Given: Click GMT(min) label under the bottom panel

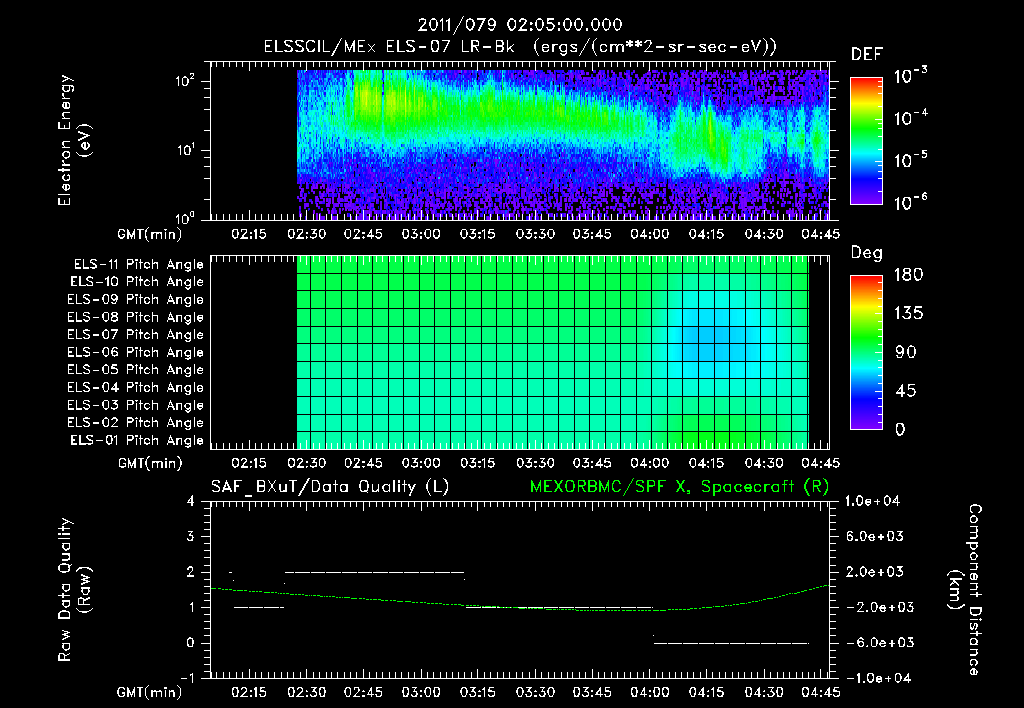Looking at the screenshot, I should [150, 692].
